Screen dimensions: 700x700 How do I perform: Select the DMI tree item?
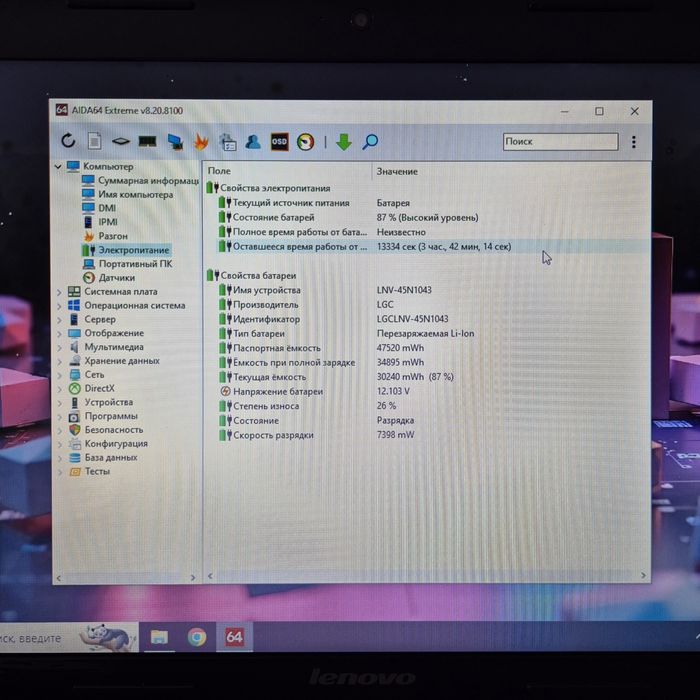click(99, 208)
